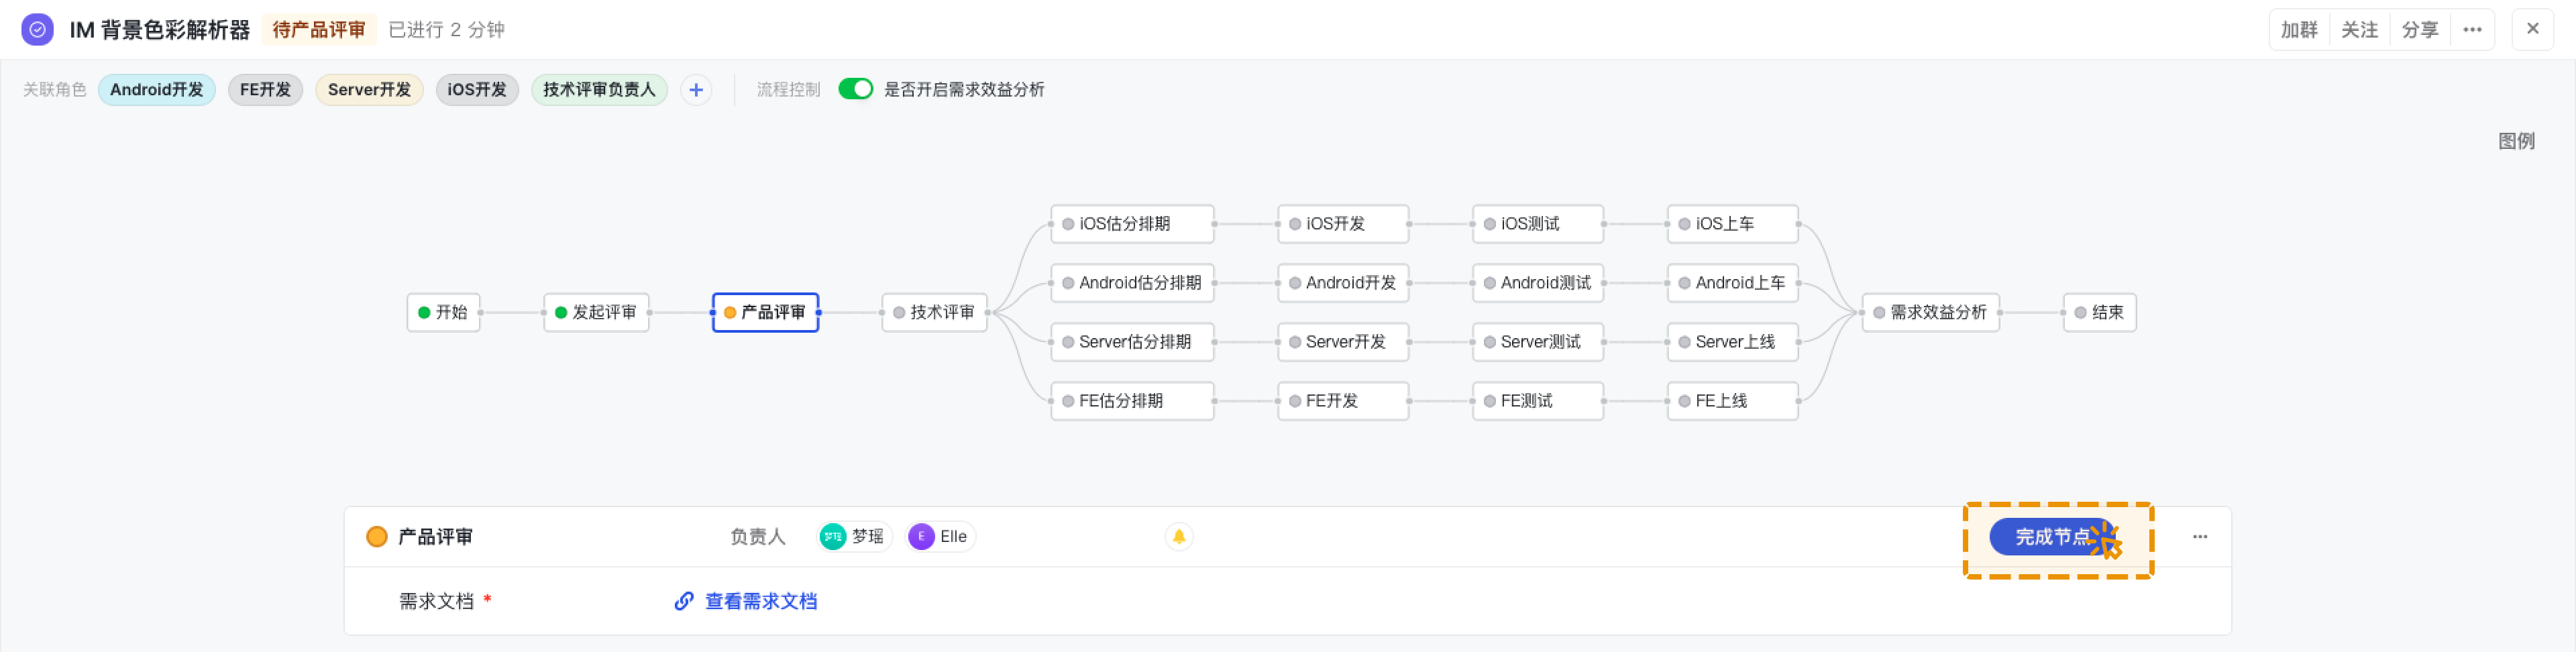Close the detail panel
Viewport: 2576px width, 652px height.
pos(2532,29)
